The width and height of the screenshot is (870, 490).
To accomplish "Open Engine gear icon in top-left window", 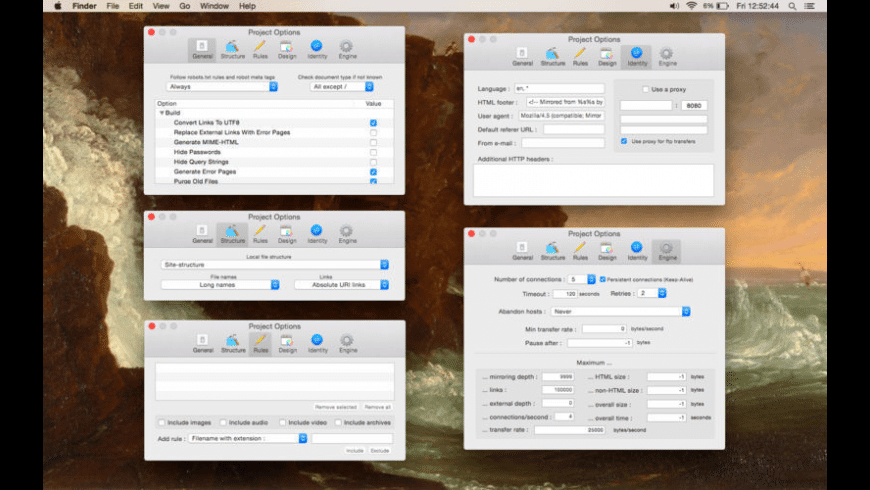I will (x=347, y=49).
